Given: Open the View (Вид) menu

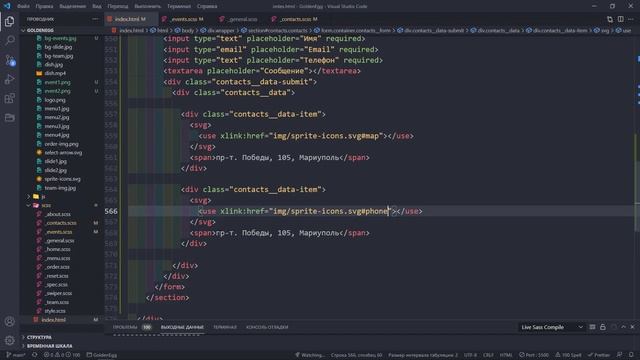Looking at the screenshot, I should point(97,6).
